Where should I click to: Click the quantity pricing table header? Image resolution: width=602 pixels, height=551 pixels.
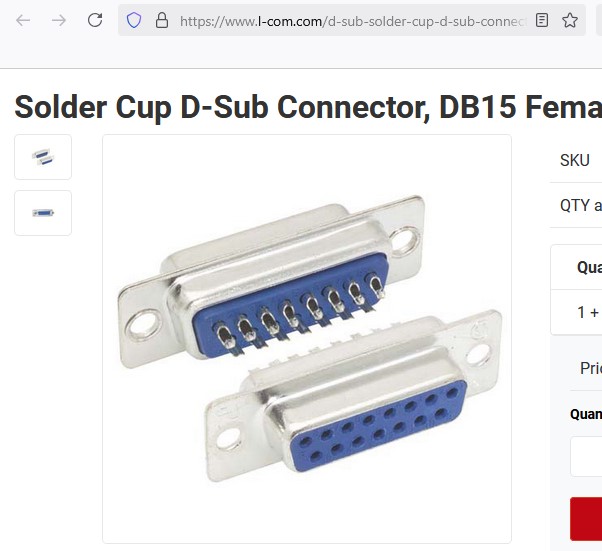588,267
